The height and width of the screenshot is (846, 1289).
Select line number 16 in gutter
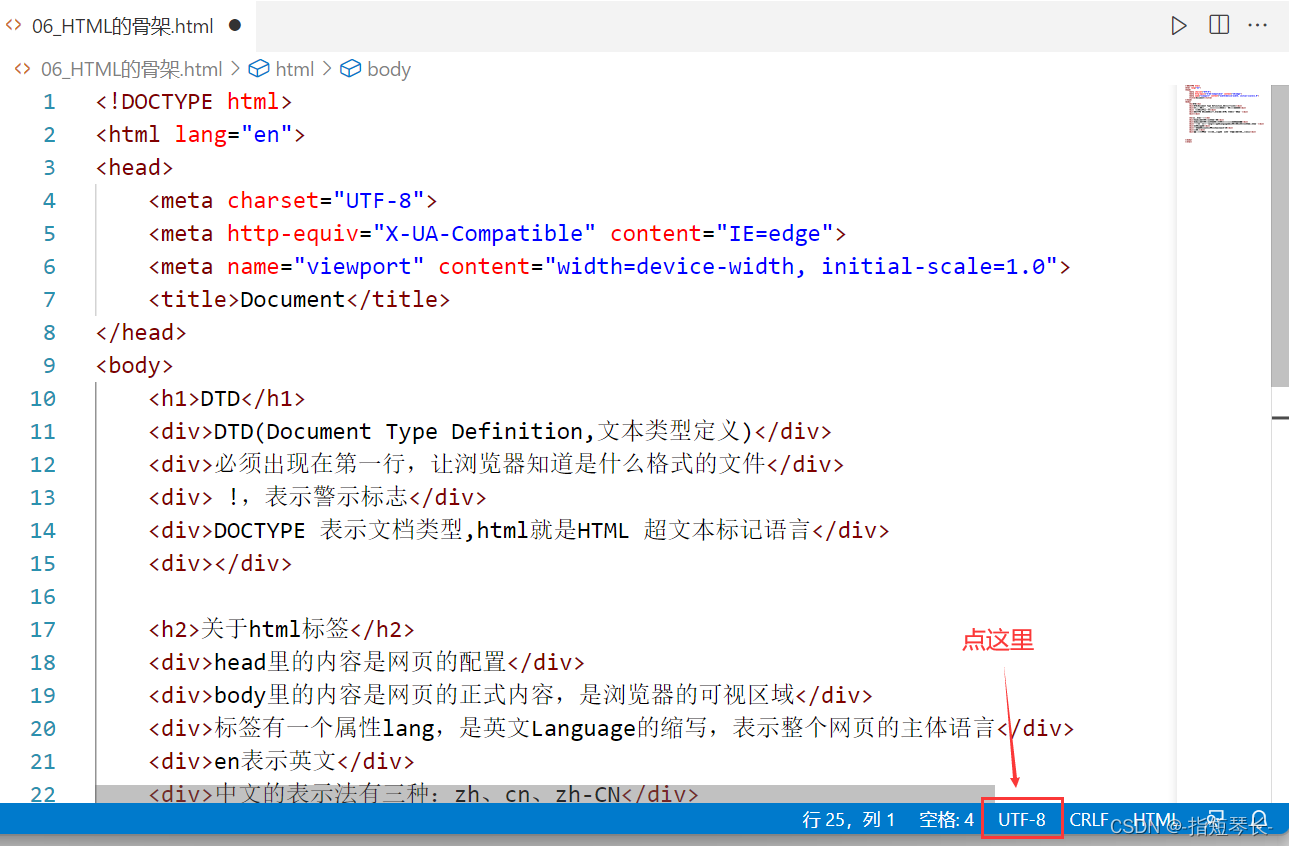pos(43,596)
